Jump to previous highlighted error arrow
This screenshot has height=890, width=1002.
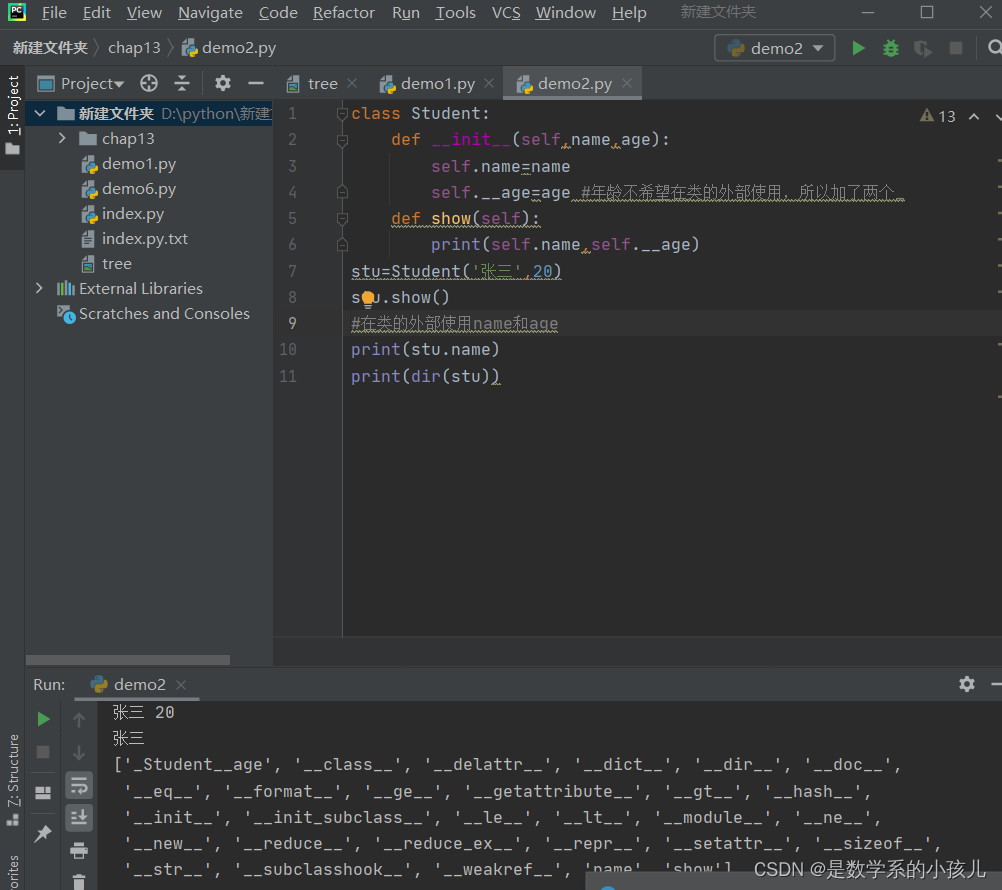974,116
